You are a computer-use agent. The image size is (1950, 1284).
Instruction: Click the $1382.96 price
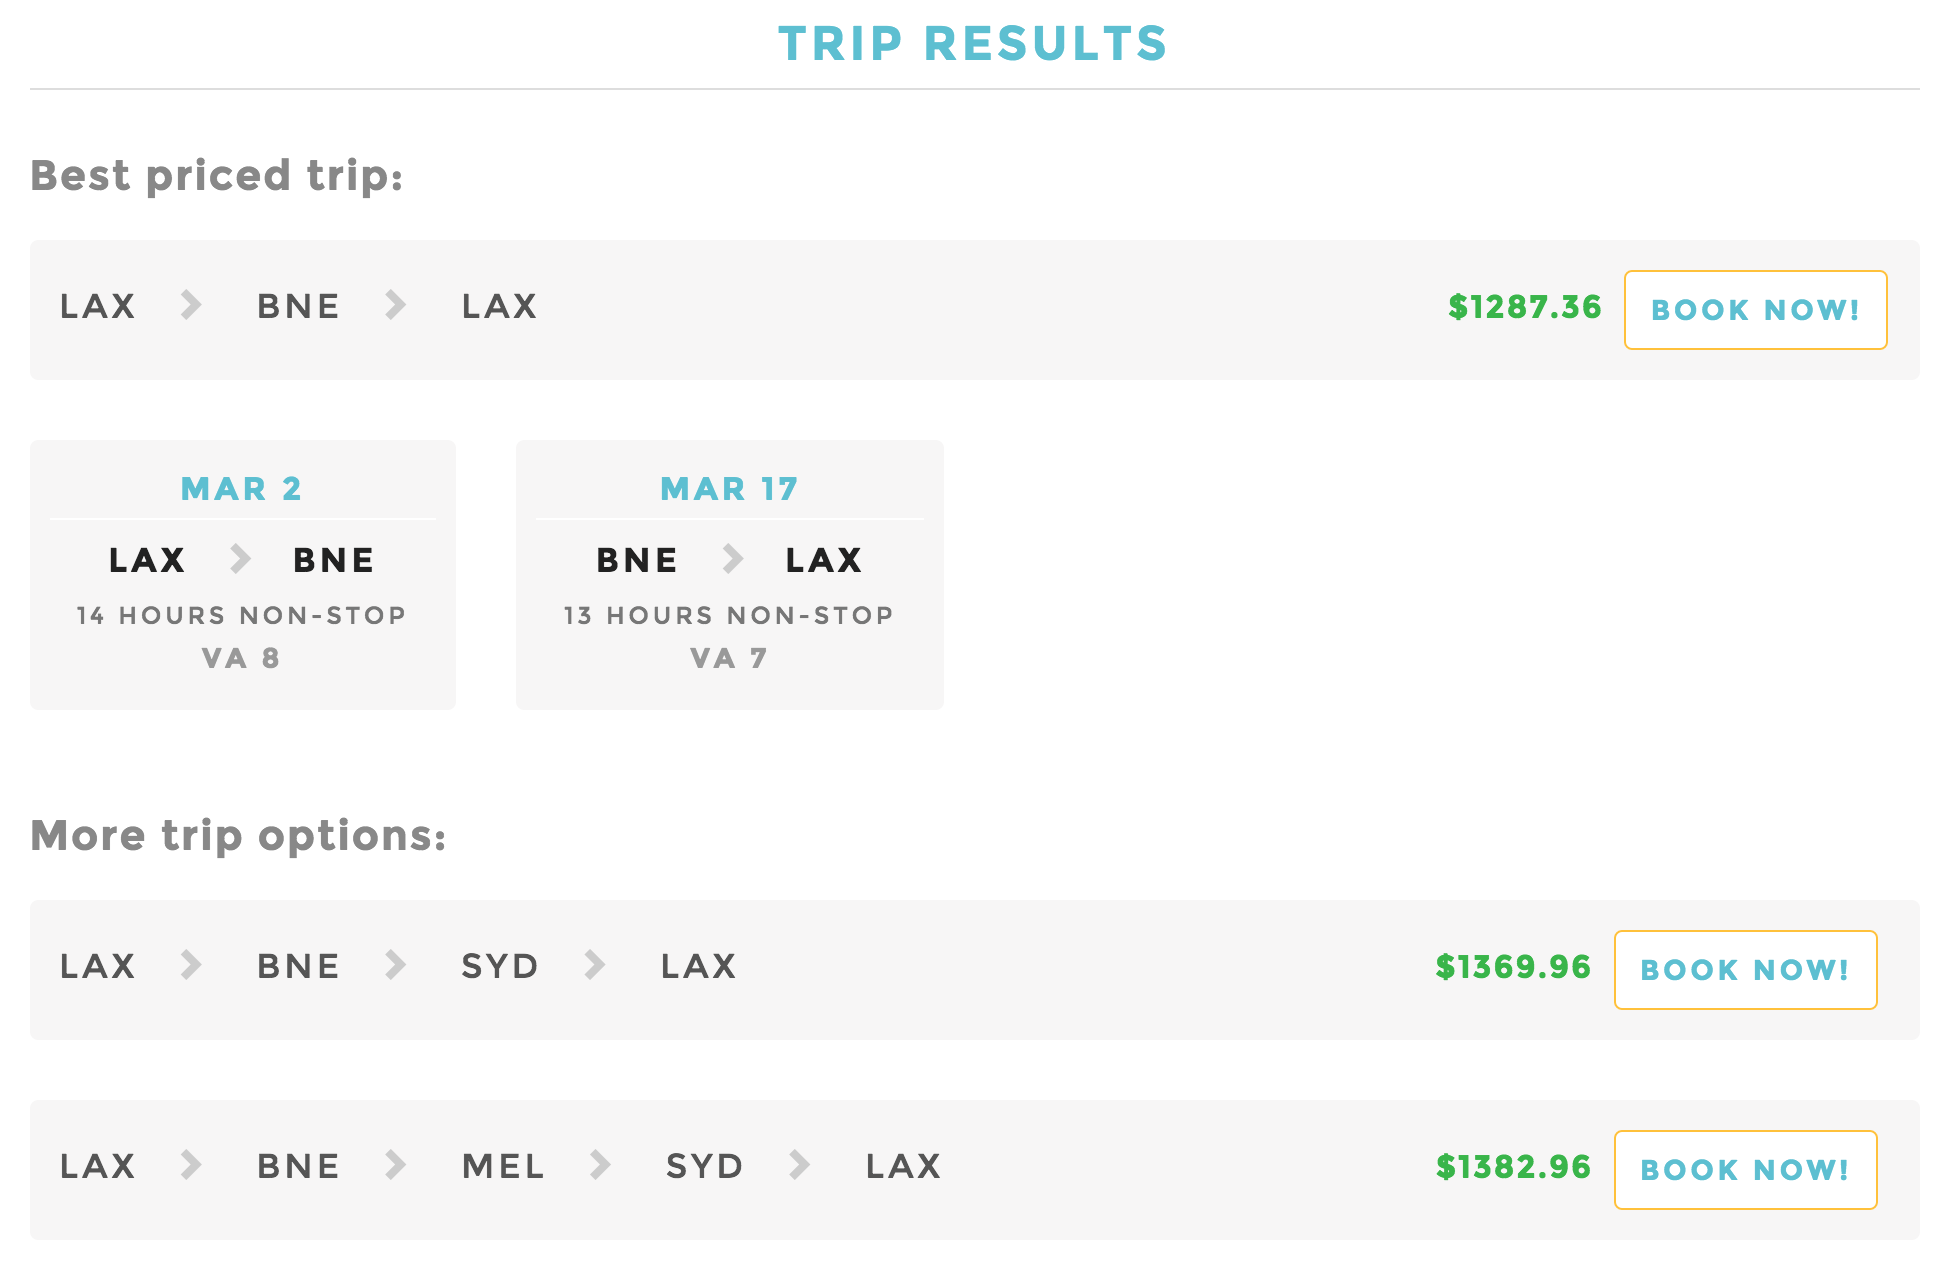point(1513,1167)
